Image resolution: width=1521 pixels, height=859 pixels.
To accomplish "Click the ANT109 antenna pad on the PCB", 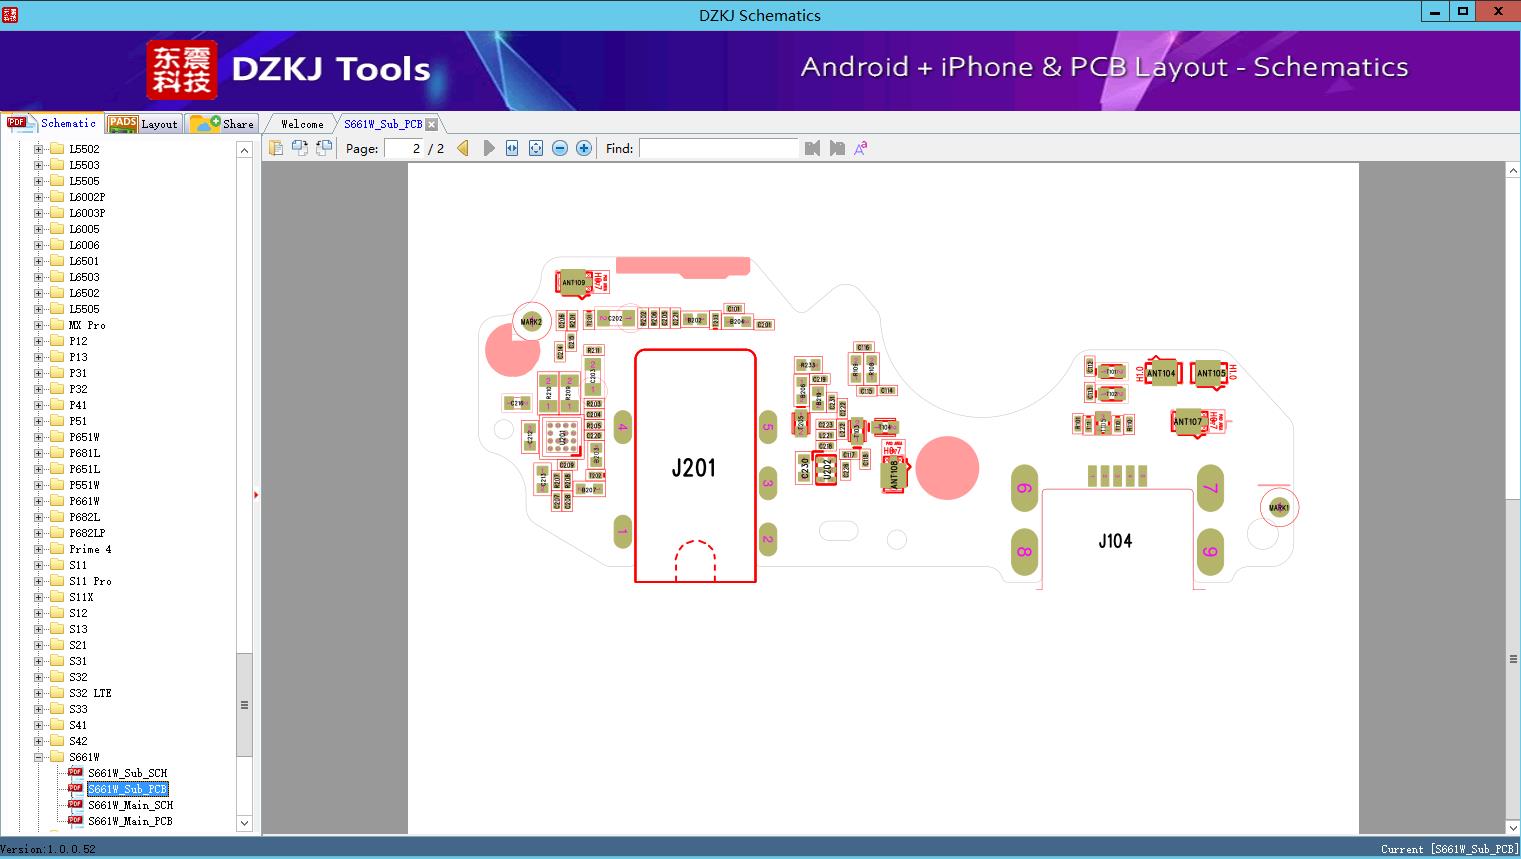I will (574, 283).
